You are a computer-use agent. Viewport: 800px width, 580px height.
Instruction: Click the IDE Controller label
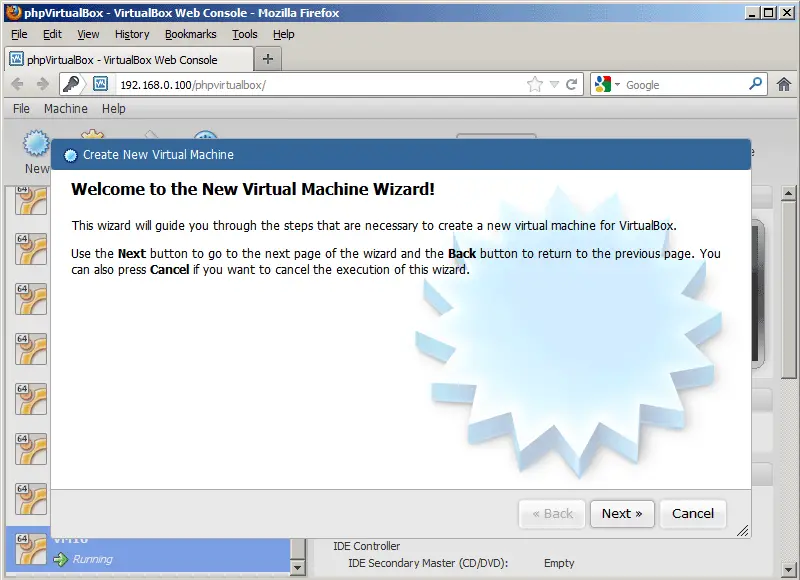(x=366, y=546)
